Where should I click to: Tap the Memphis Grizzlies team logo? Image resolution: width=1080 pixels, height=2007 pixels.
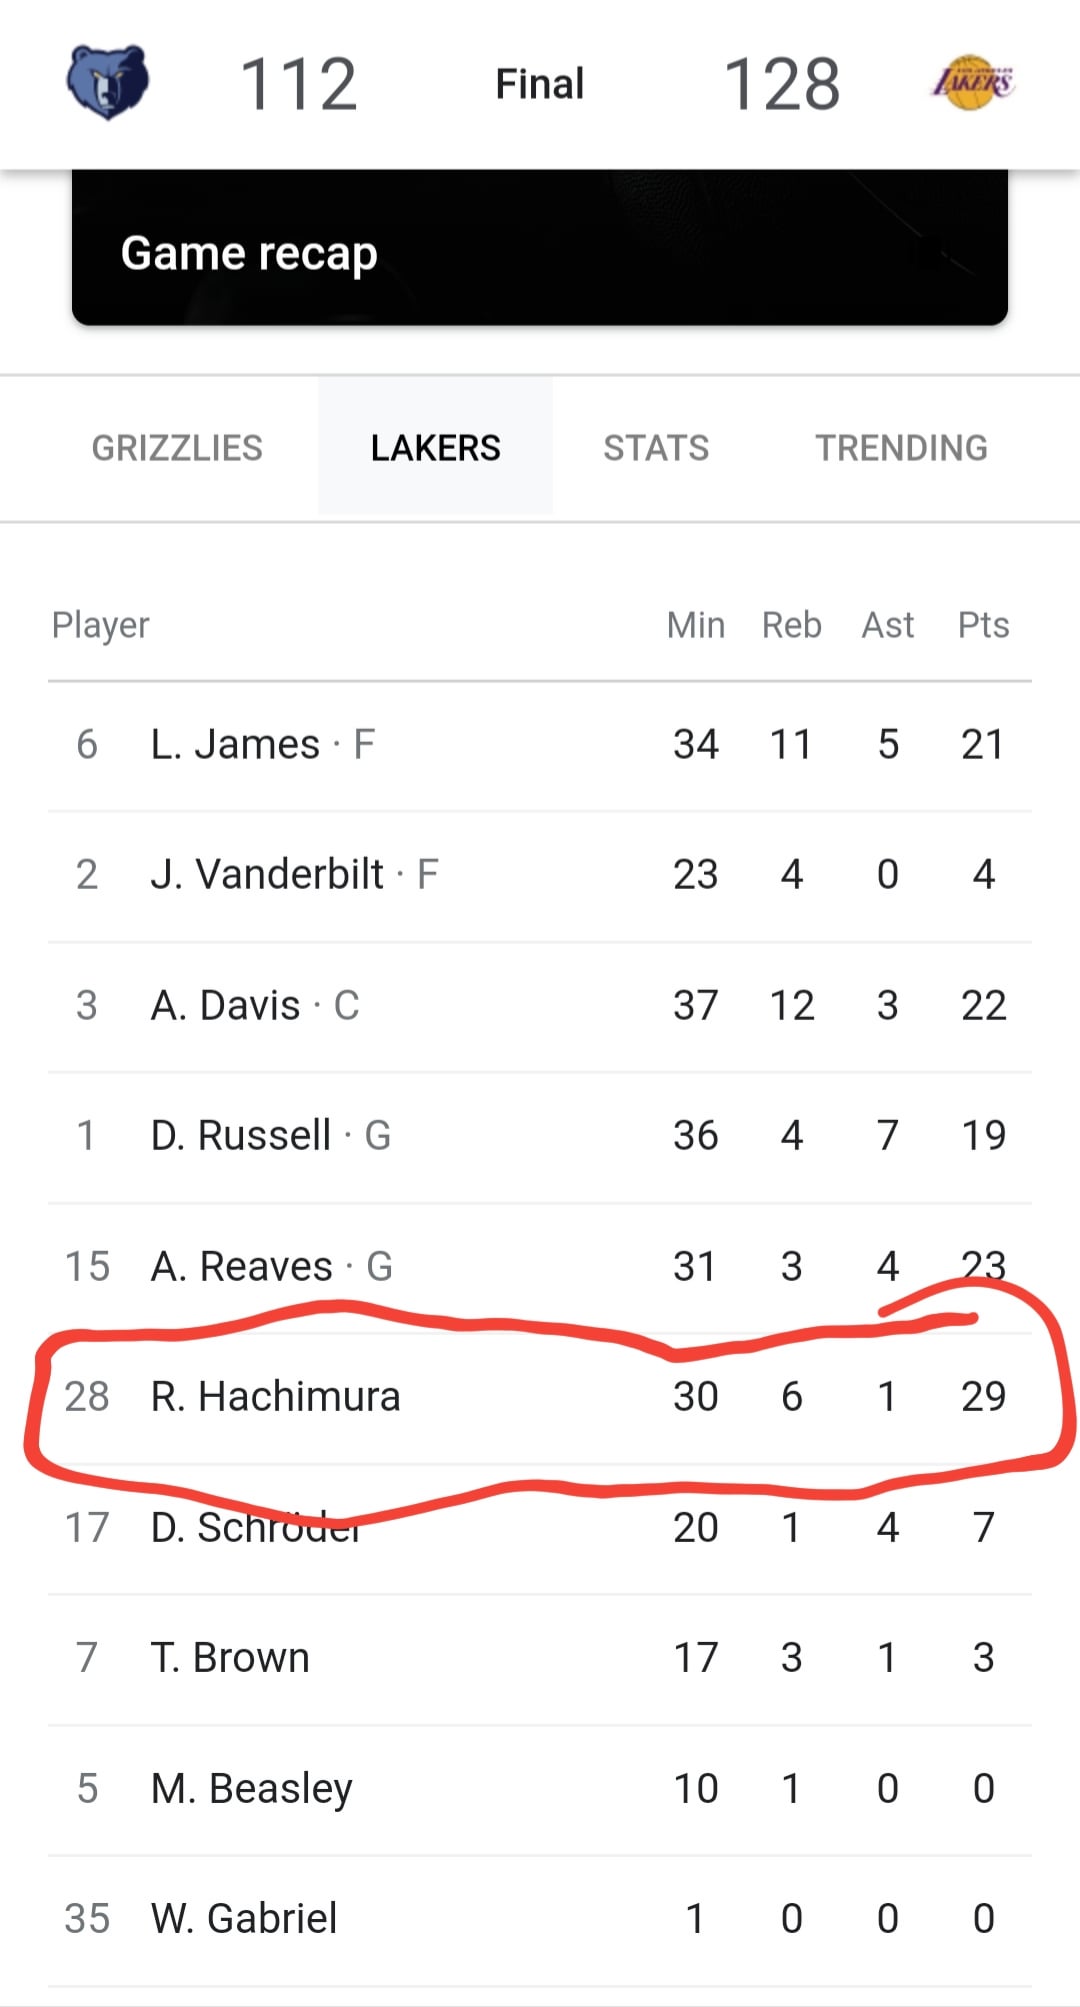(107, 82)
